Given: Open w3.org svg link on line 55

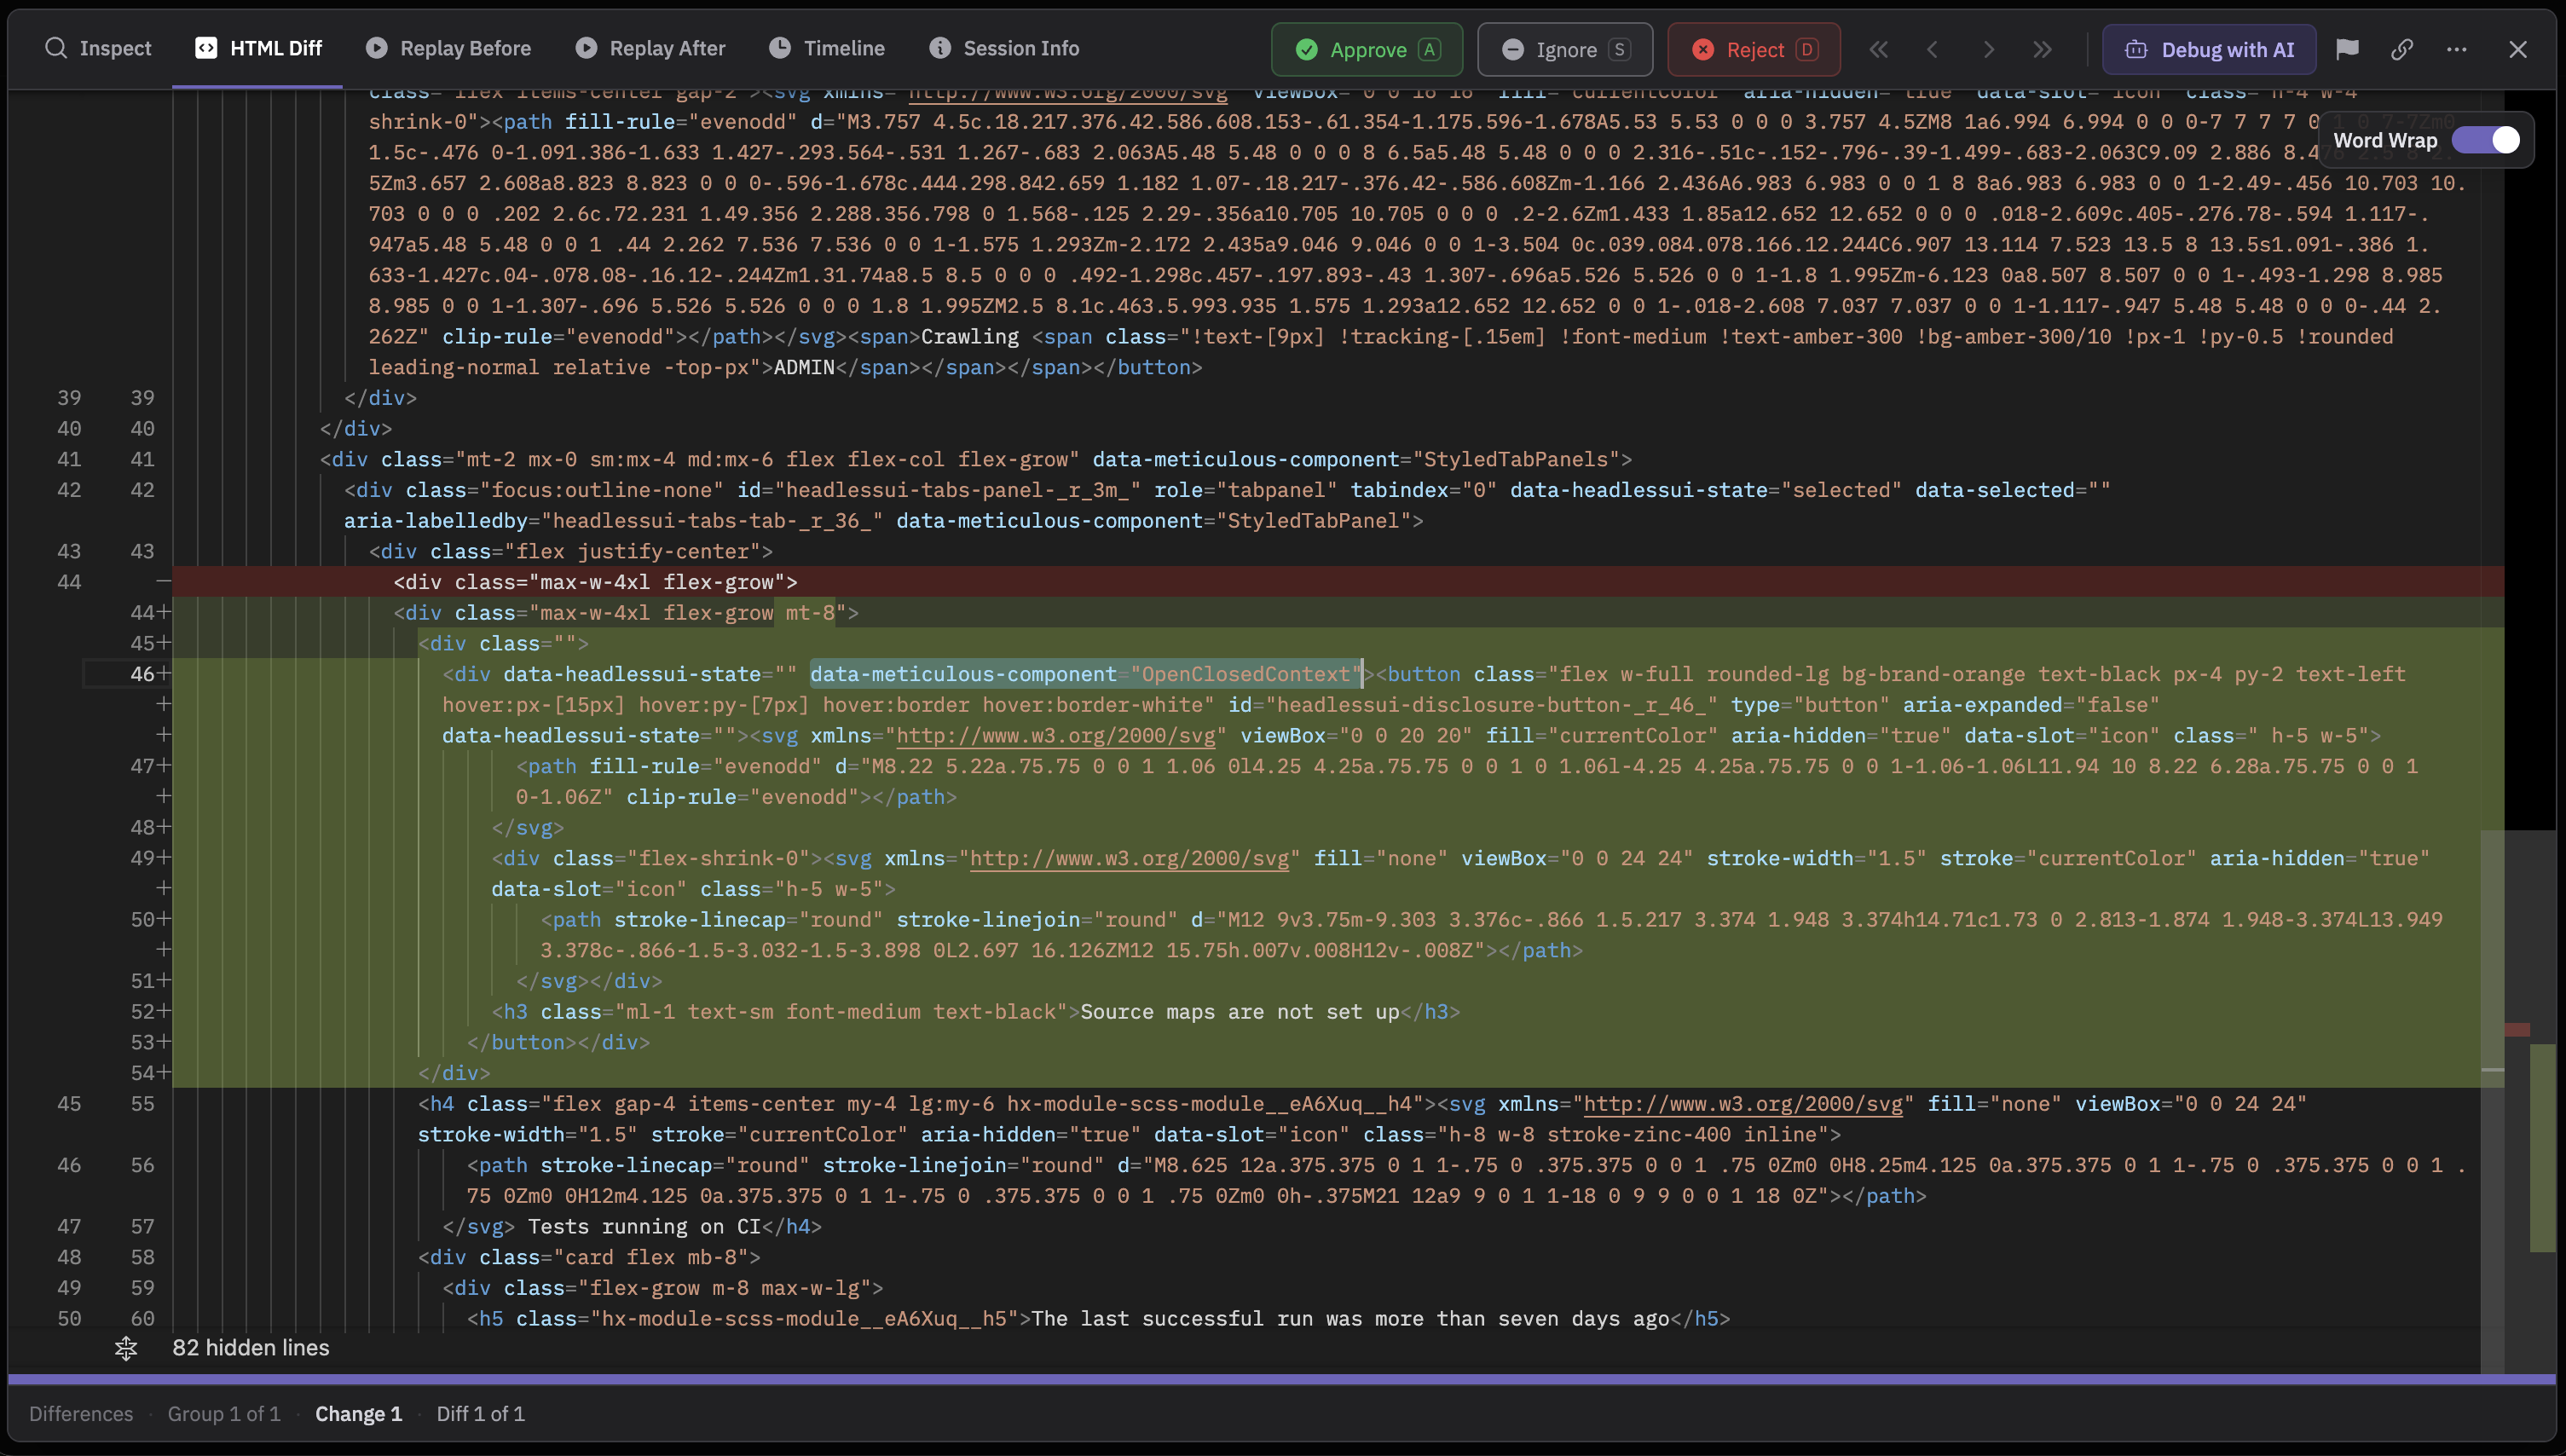Looking at the screenshot, I should point(1743,1104).
